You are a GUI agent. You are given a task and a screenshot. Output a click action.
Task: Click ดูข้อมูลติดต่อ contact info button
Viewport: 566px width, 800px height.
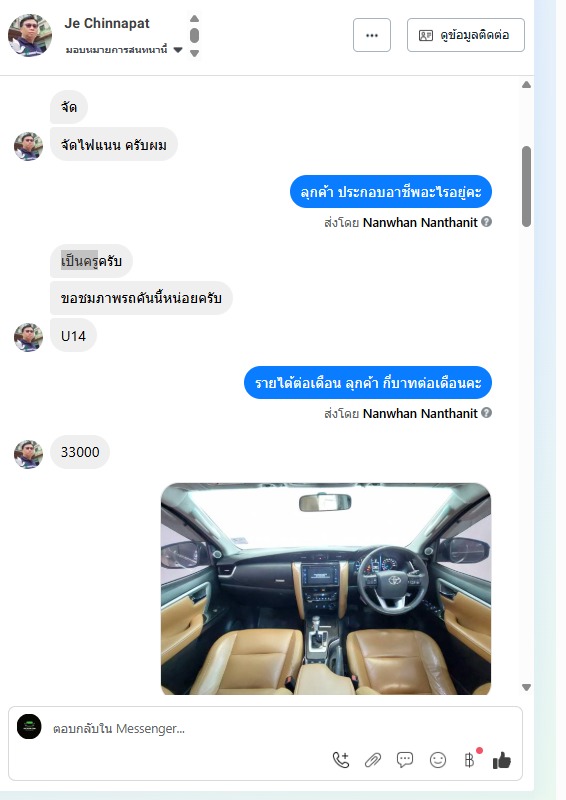465,35
